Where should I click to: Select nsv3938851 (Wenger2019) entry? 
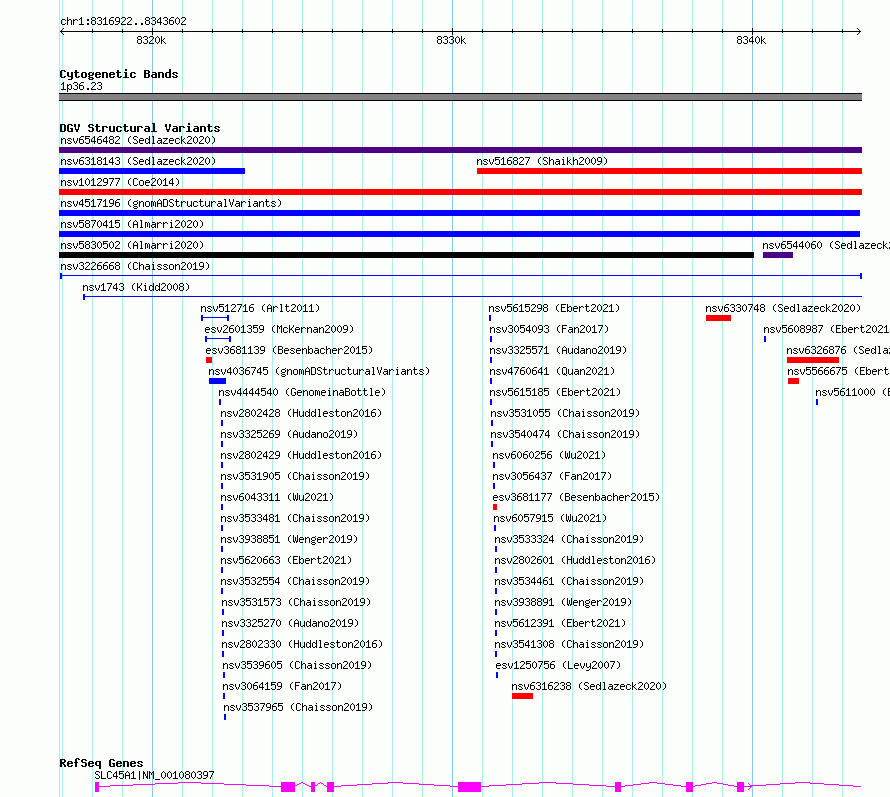point(289,539)
